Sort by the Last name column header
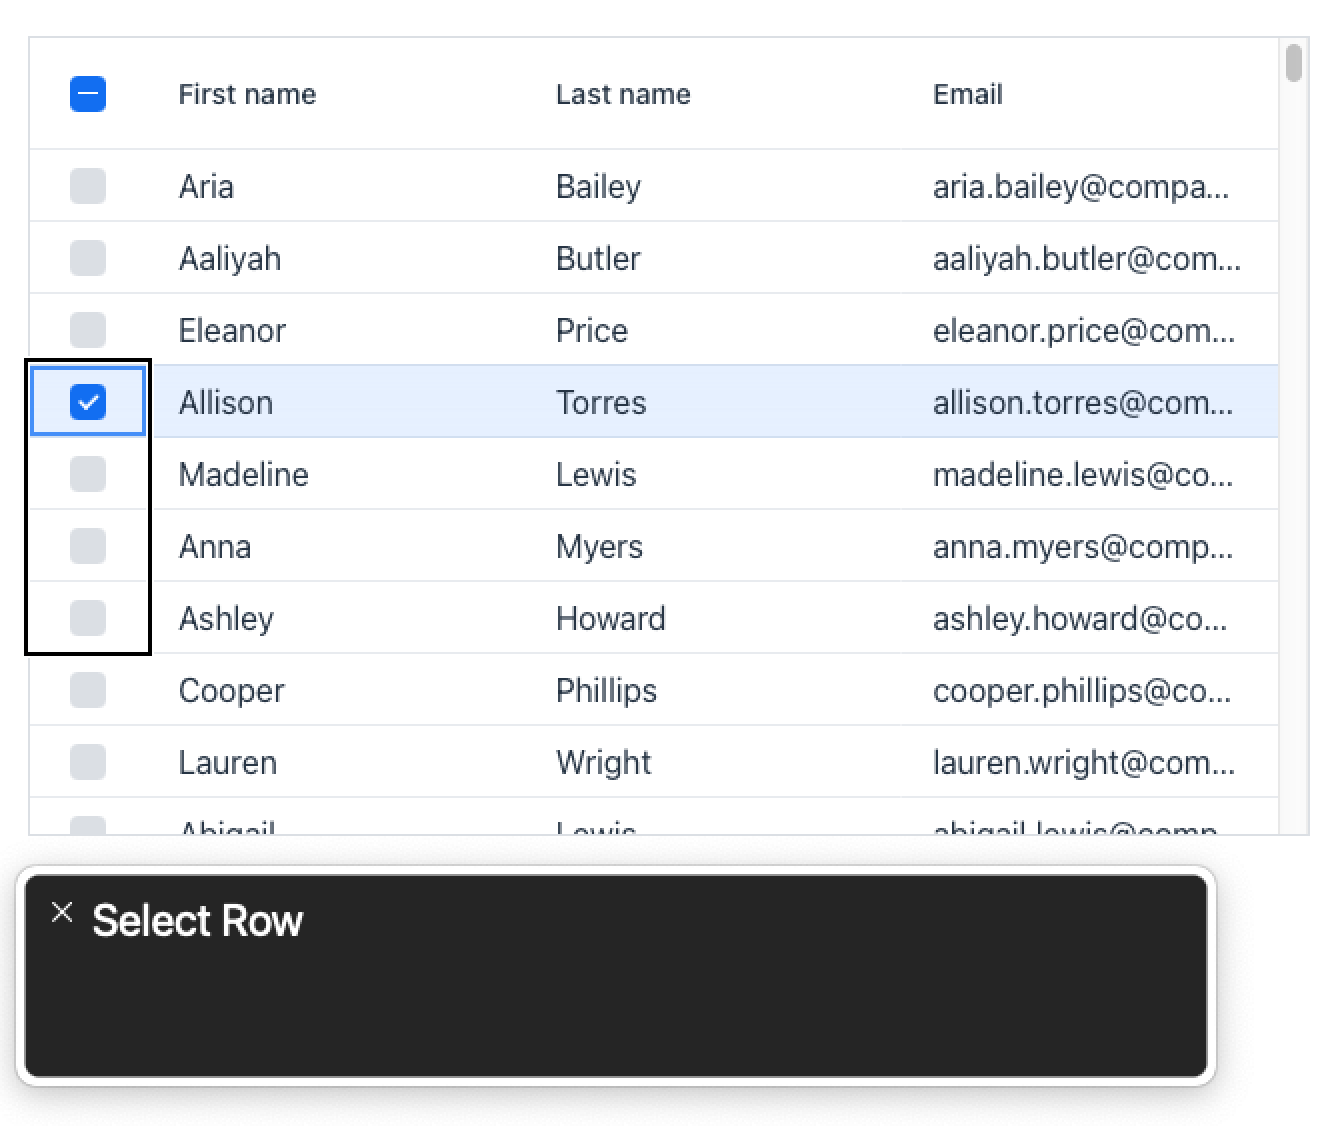The width and height of the screenshot is (1338, 1126). 622,93
